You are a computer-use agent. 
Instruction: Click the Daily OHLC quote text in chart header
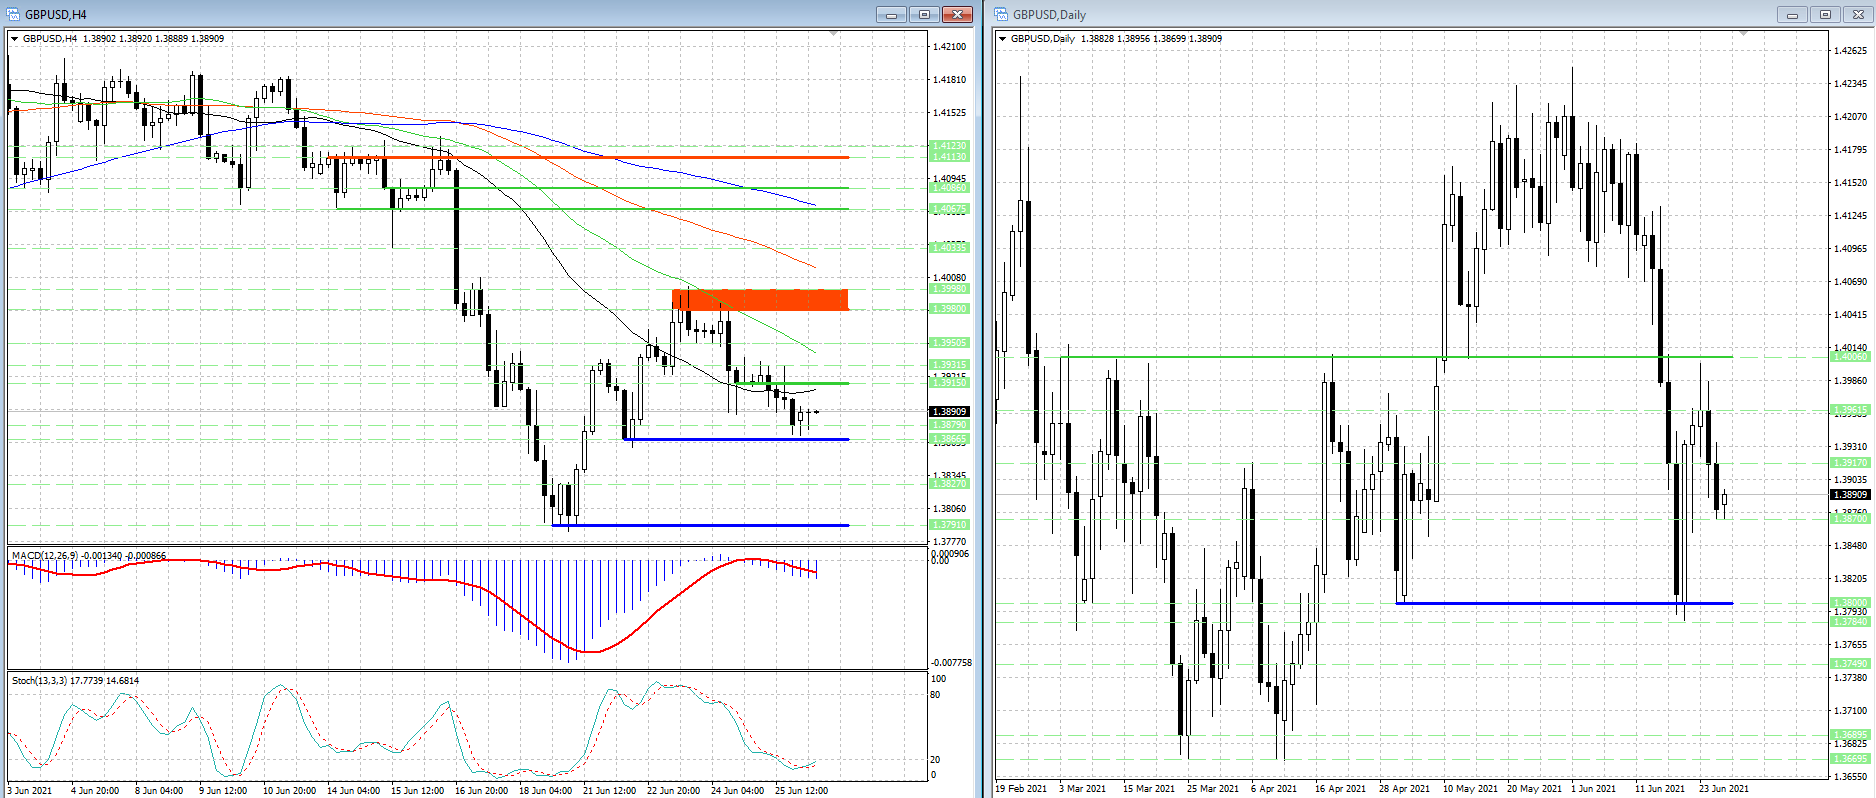tap(1151, 39)
